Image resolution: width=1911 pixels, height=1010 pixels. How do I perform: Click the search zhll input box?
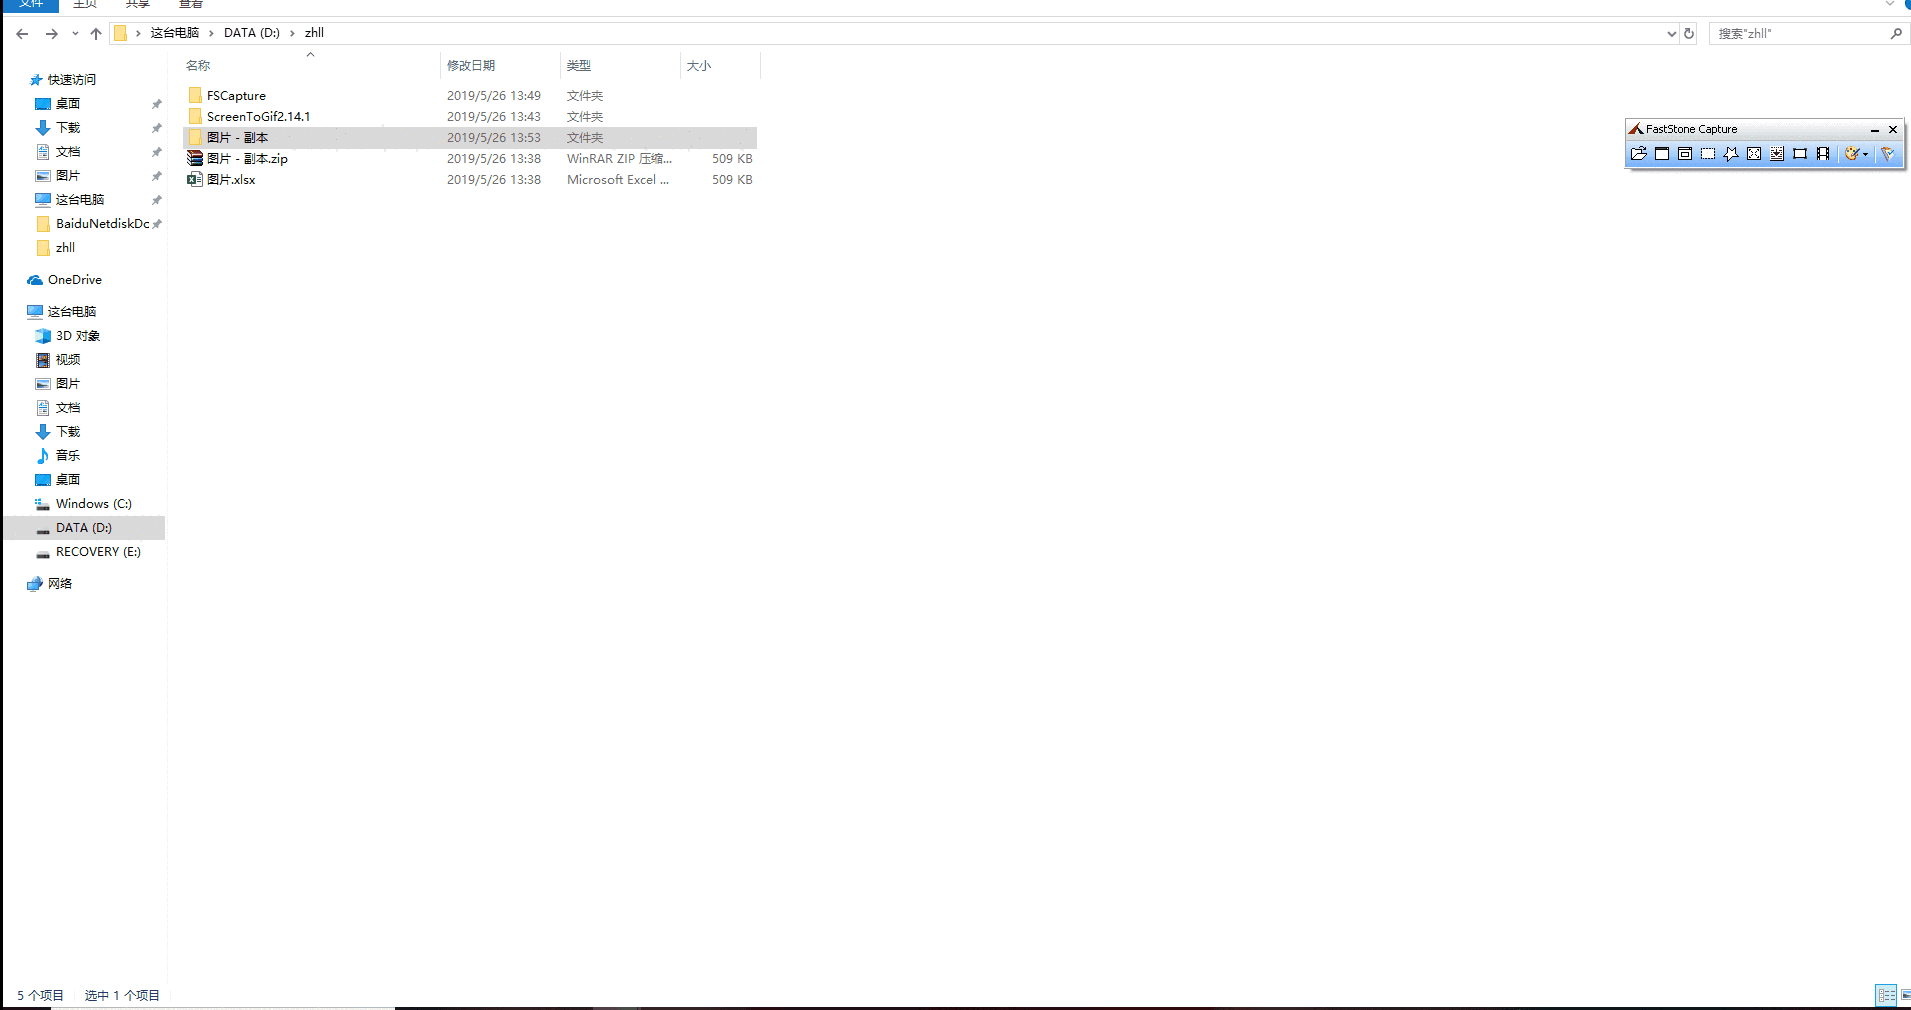(x=1800, y=34)
